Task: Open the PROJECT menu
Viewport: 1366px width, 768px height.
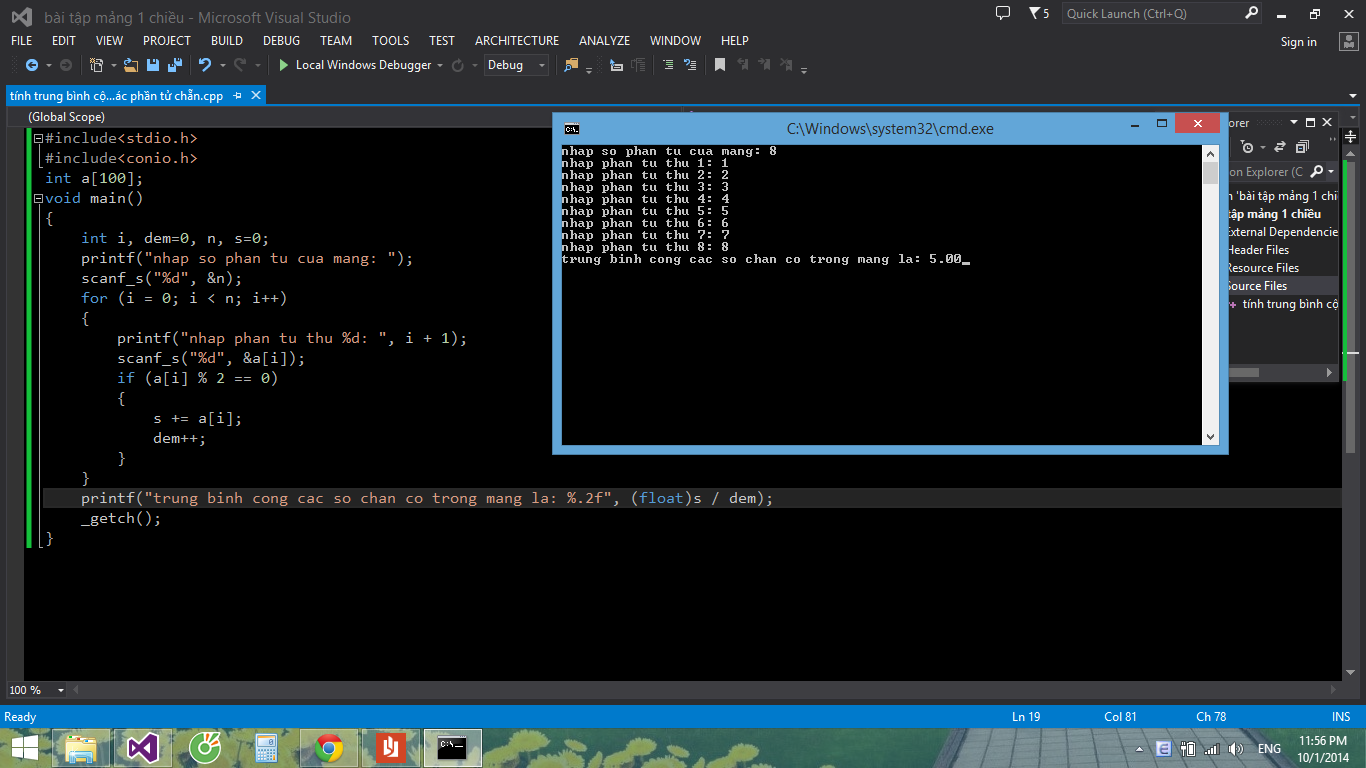Action: [167, 41]
